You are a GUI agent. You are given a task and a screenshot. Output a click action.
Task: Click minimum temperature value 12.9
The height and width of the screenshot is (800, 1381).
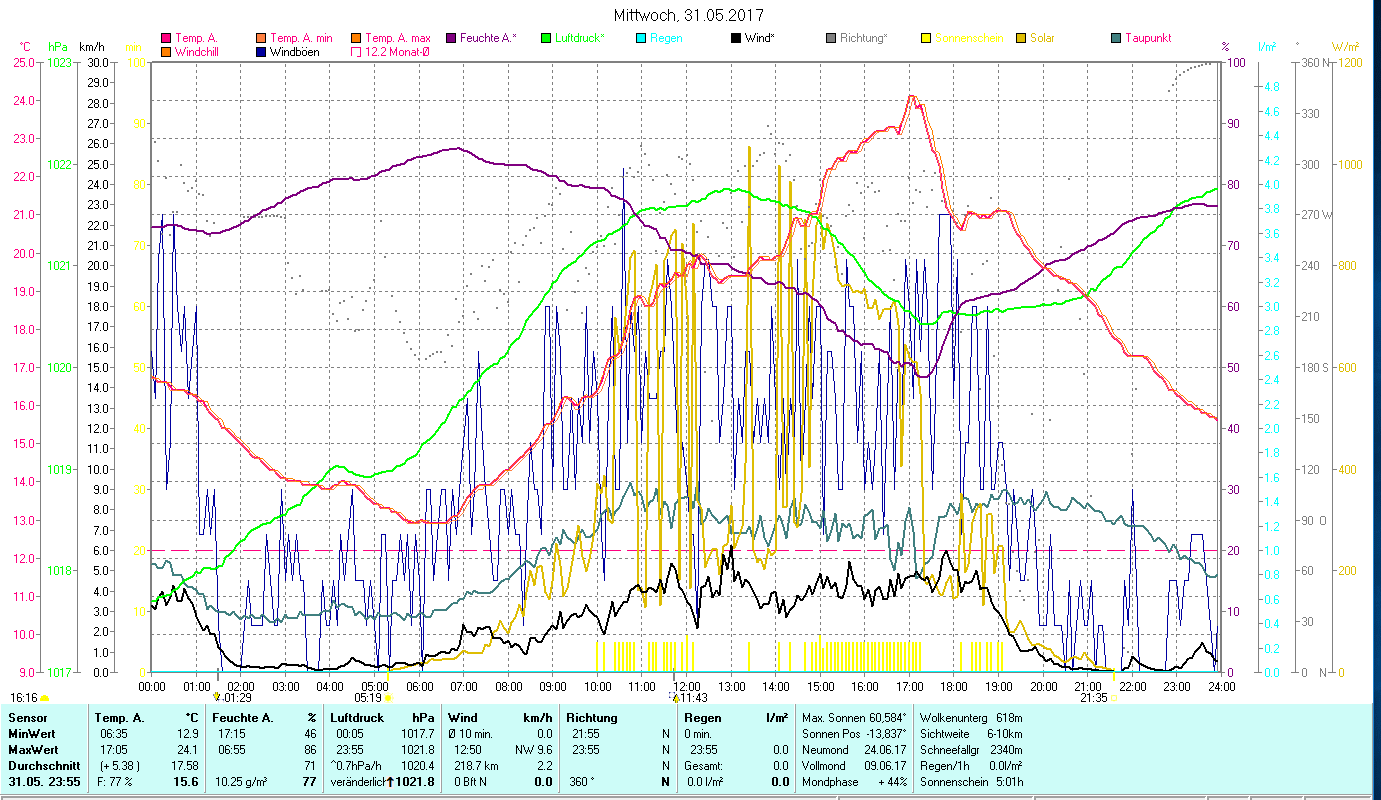coord(186,733)
